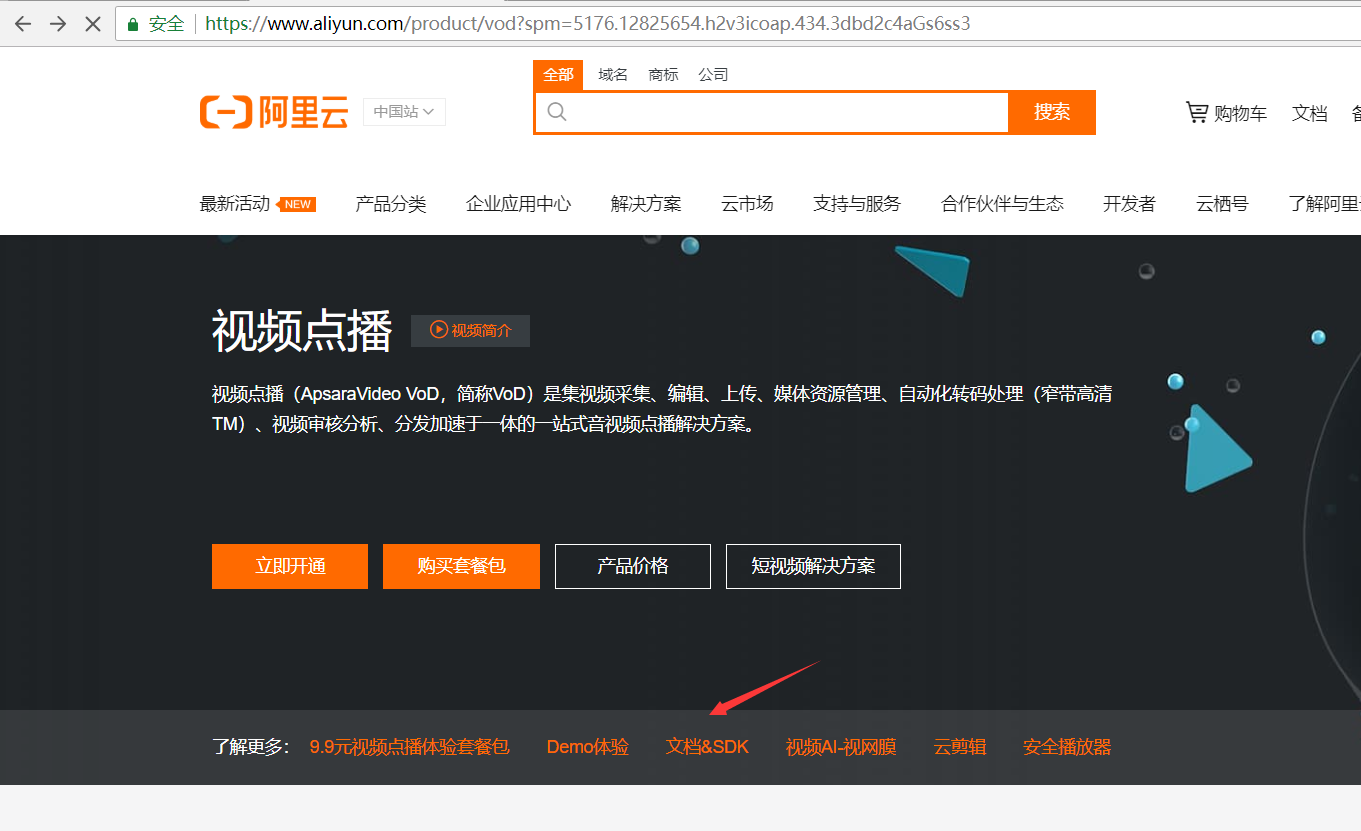Open the 最新活动 menu
Screen dimensions: 1361x831
(234, 204)
